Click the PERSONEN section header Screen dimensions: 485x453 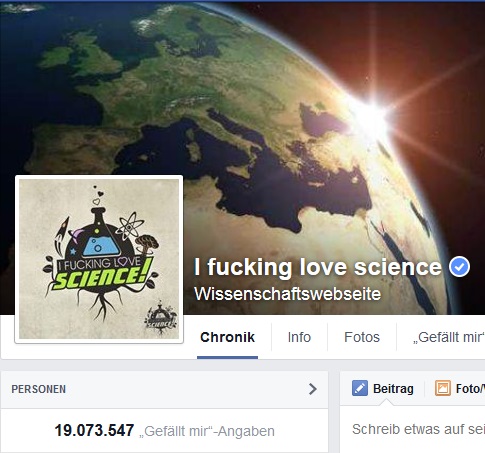pyautogui.click(x=38, y=389)
